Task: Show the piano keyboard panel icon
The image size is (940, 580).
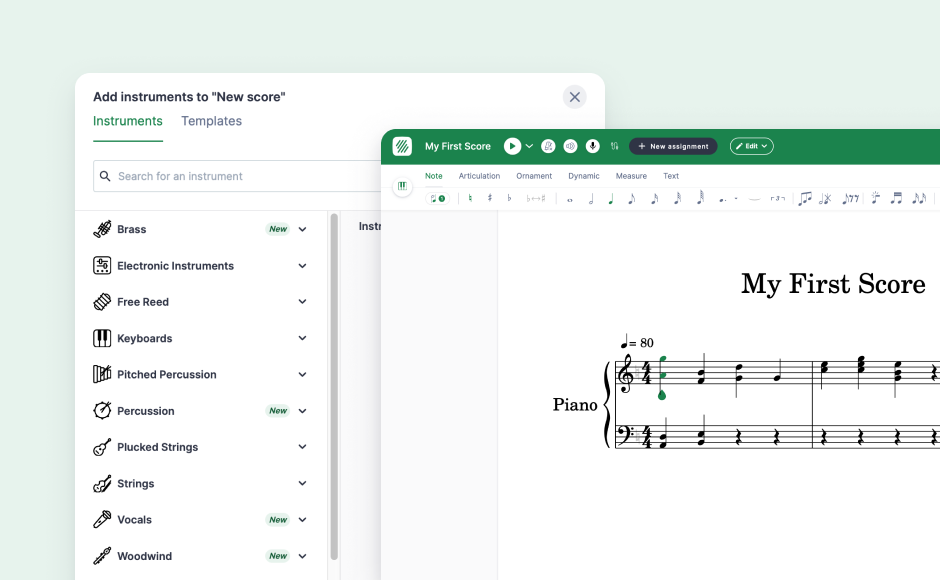Action: click(402, 186)
